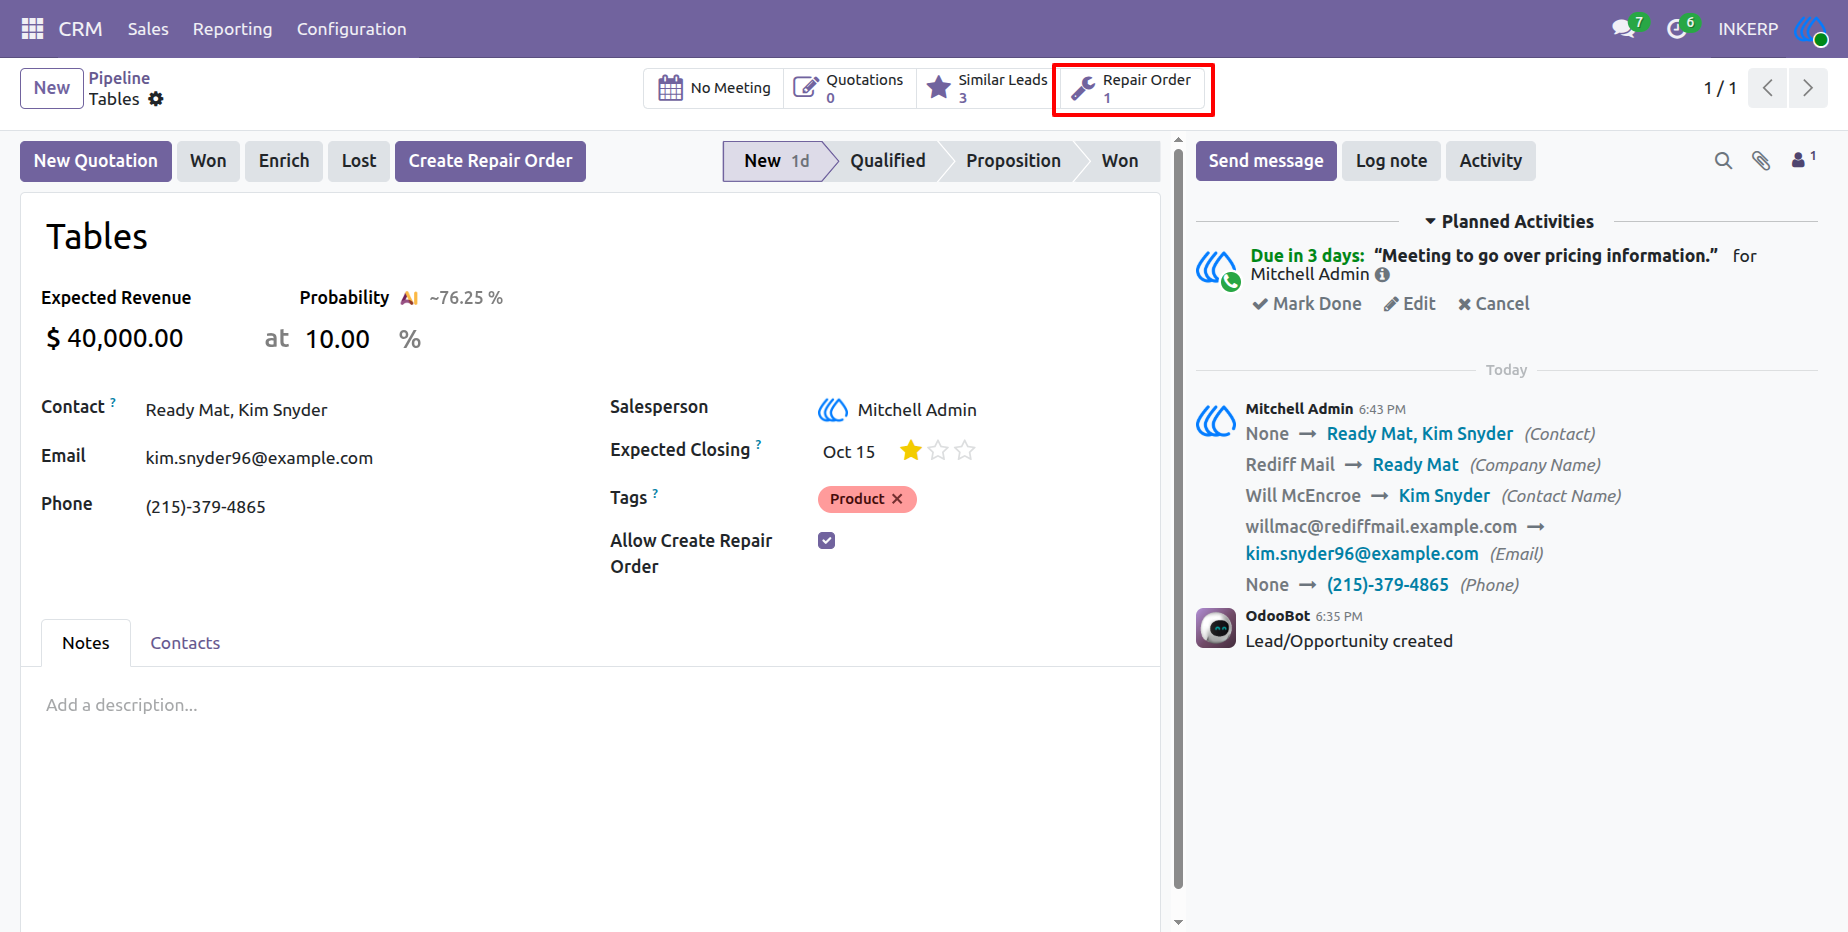The width and height of the screenshot is (1848, 932).
Task: Attach files with the paperclip icon
Action: coord(1761,161)
